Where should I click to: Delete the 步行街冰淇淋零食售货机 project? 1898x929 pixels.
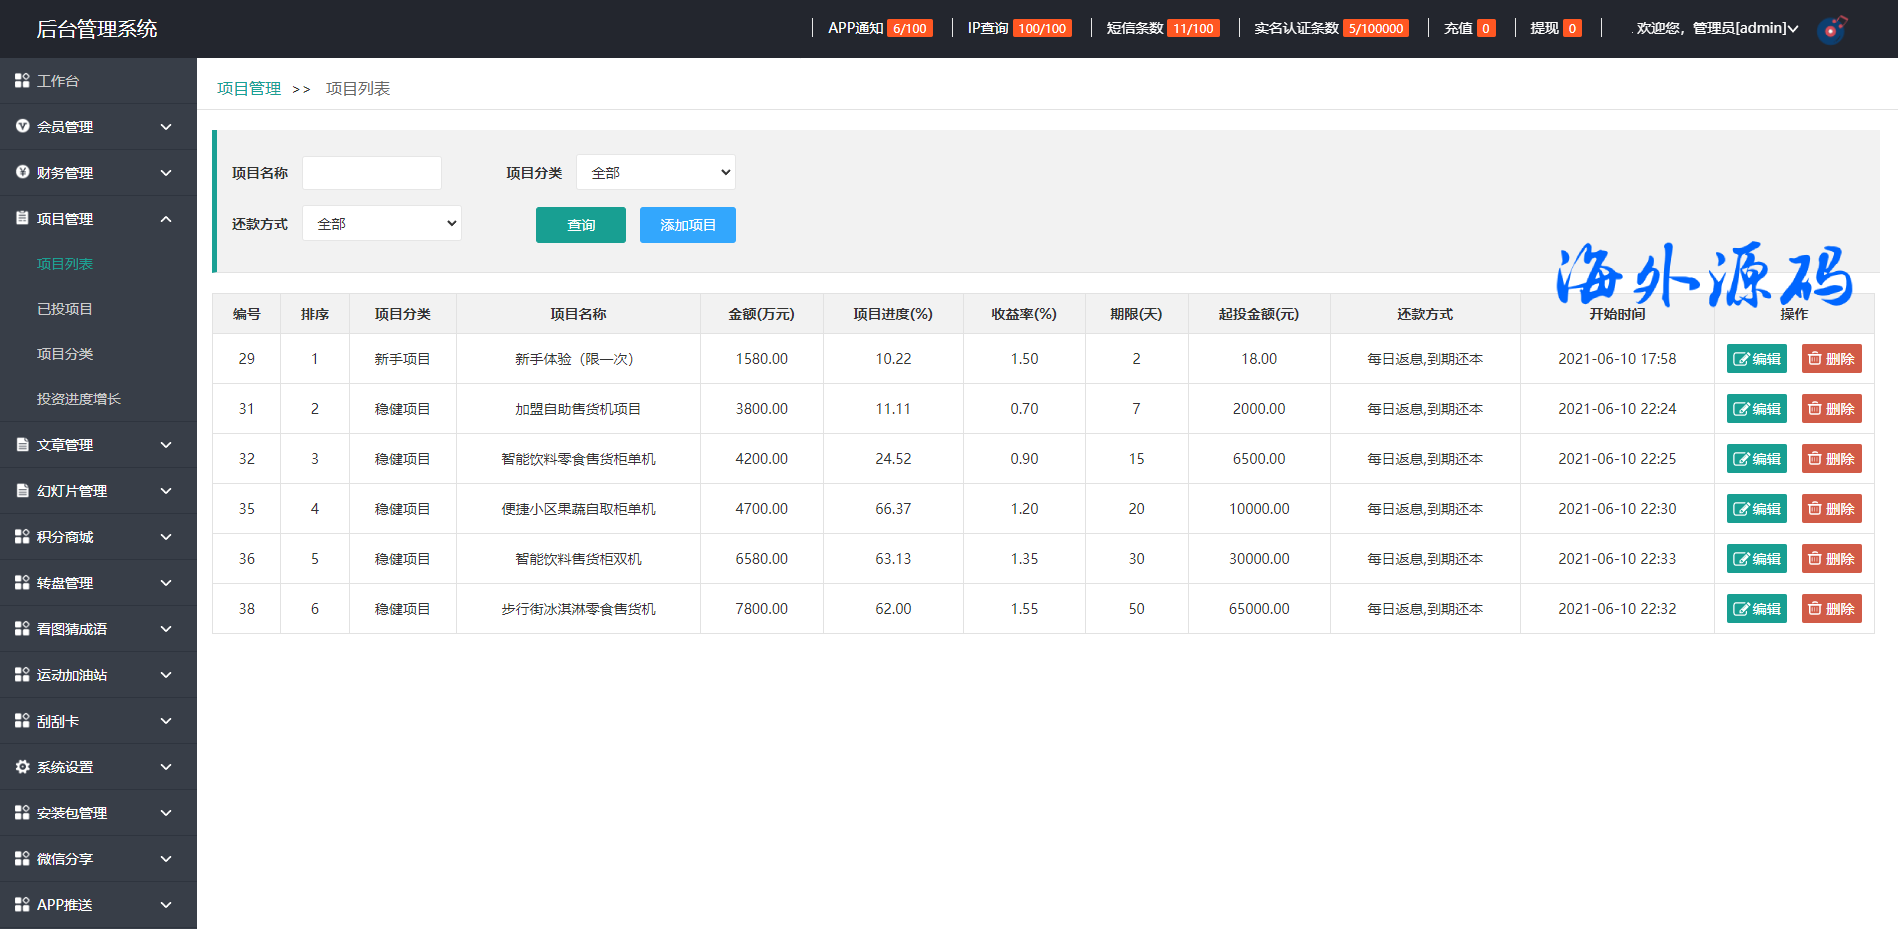pos(1831,609)
